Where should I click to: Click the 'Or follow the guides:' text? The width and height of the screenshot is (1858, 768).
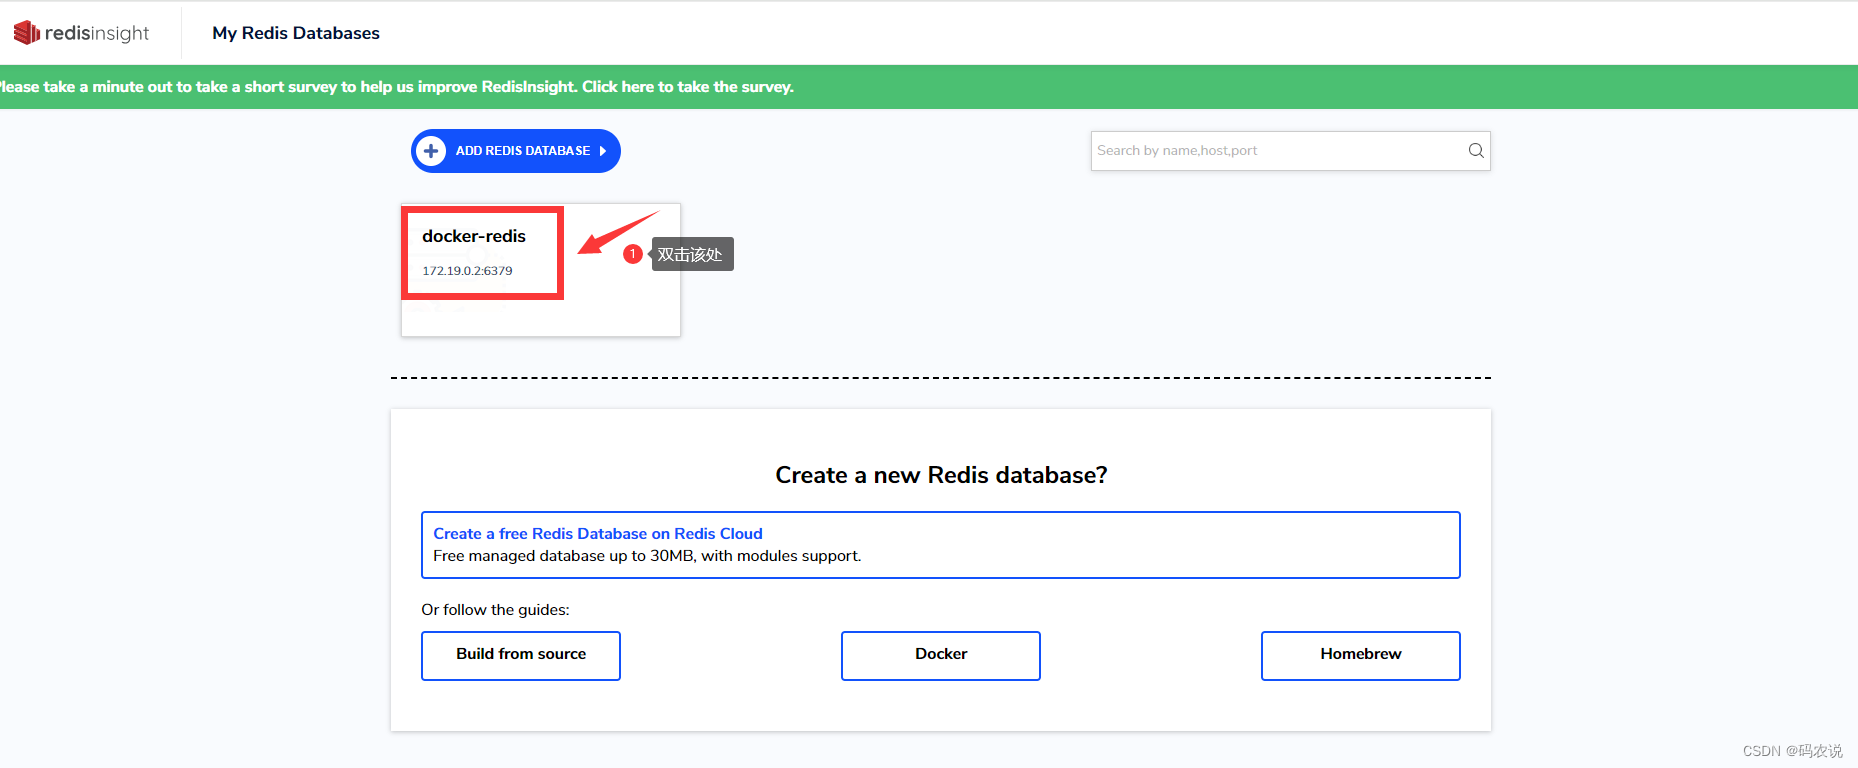495,610
